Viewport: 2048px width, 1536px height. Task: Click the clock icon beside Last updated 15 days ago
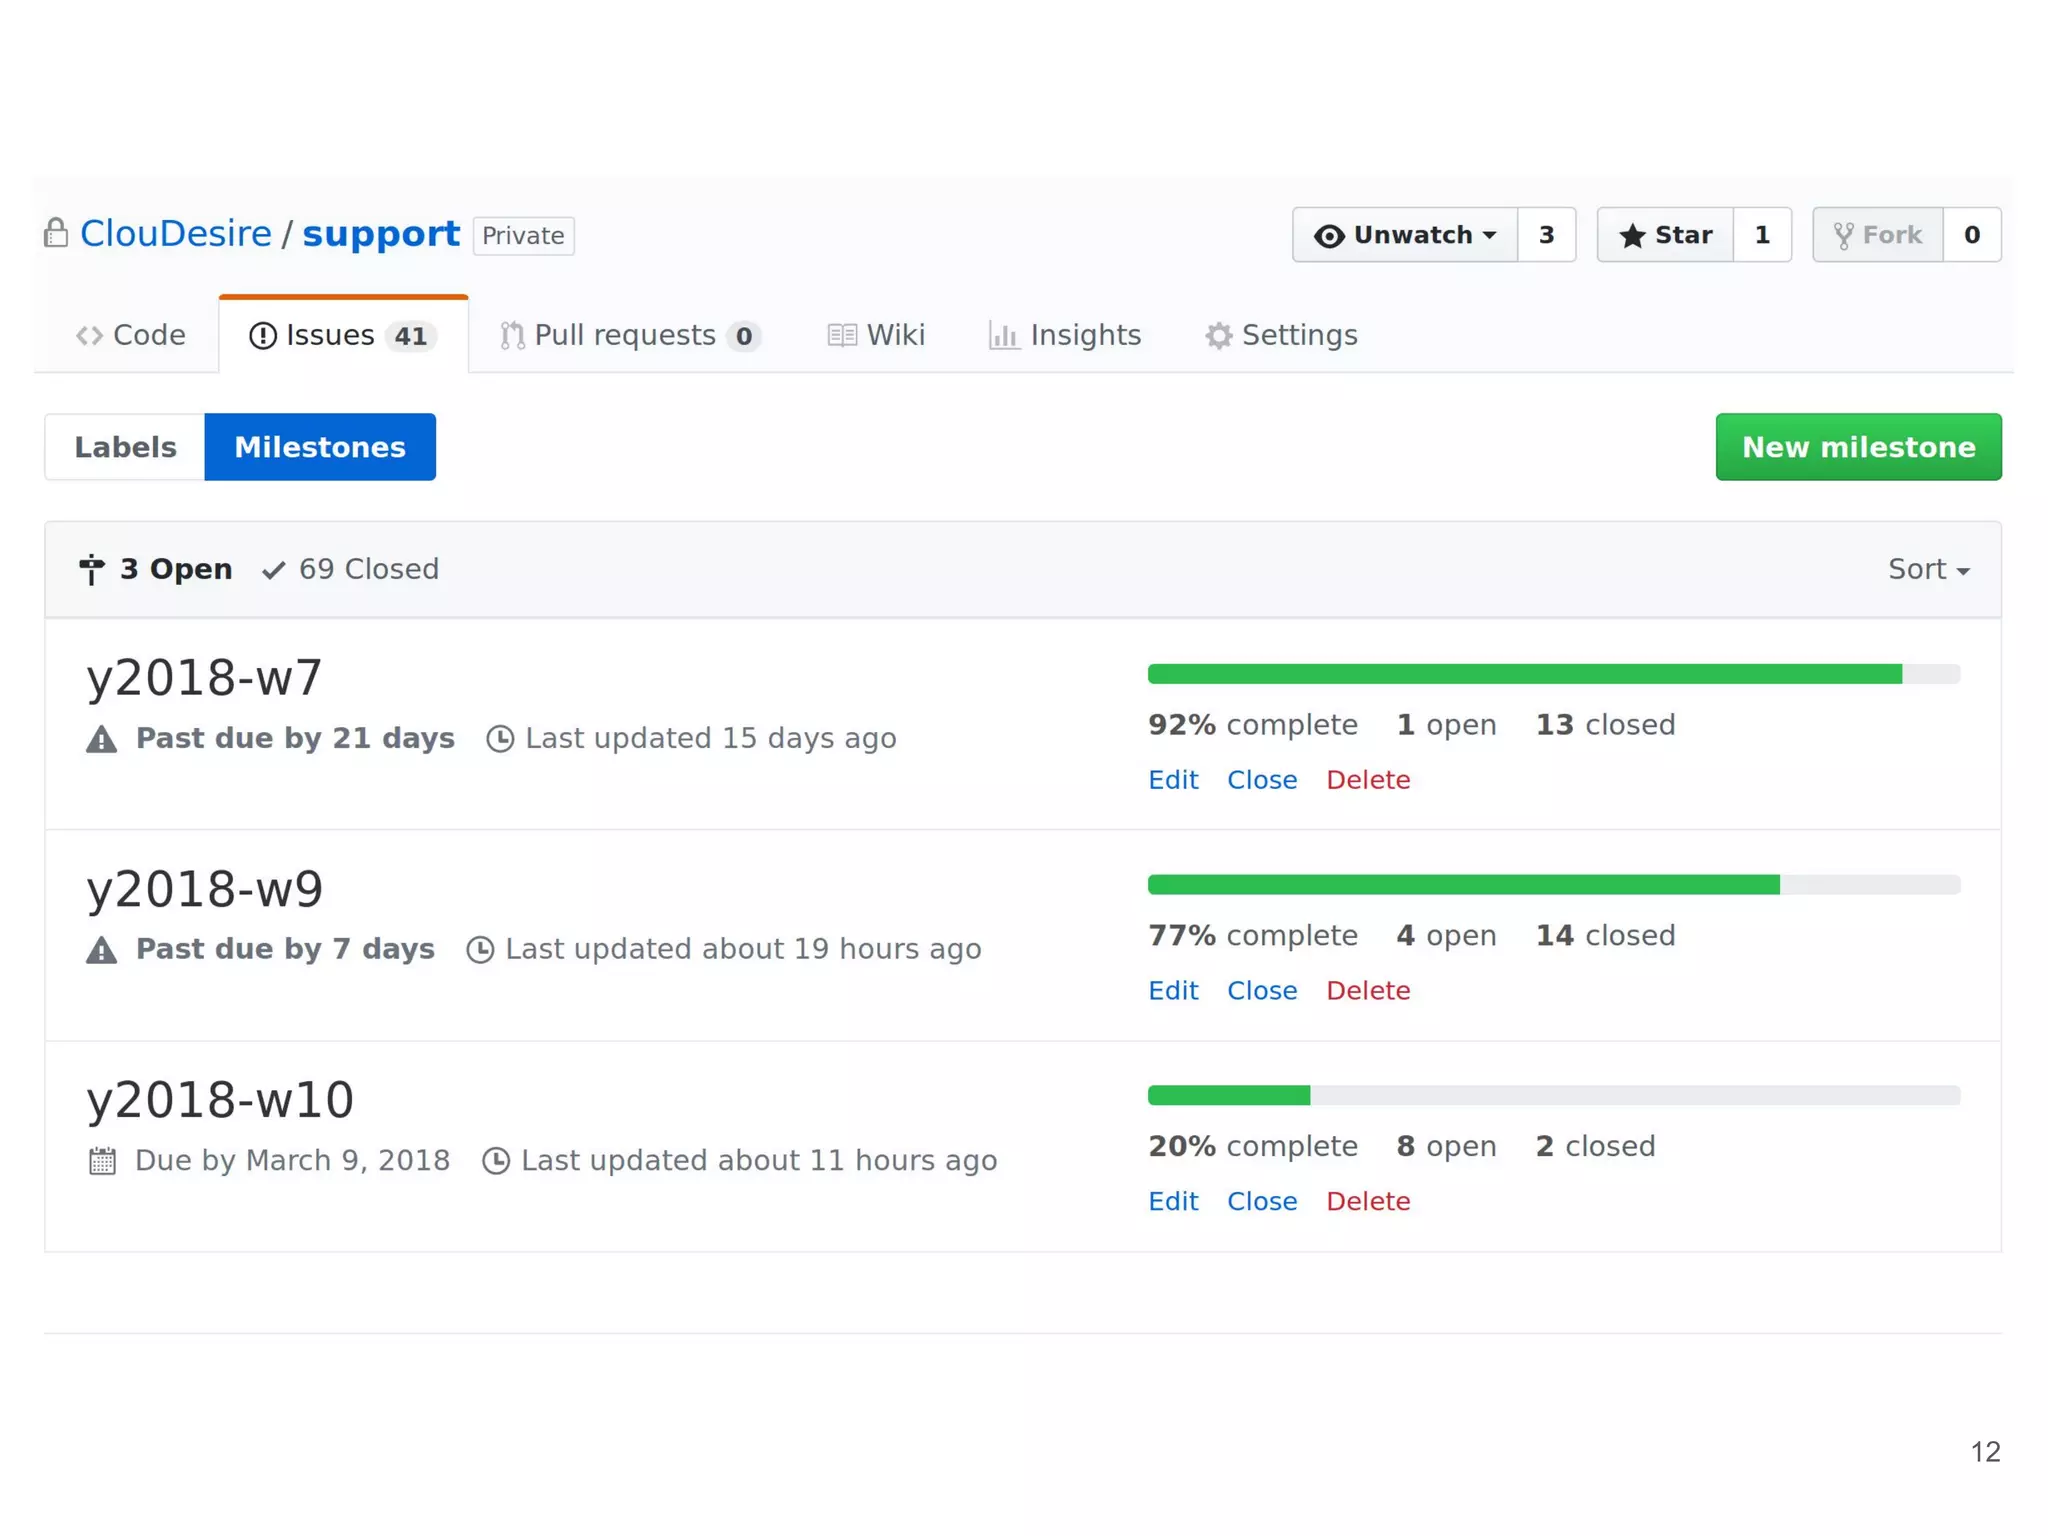tap(500, 739)
